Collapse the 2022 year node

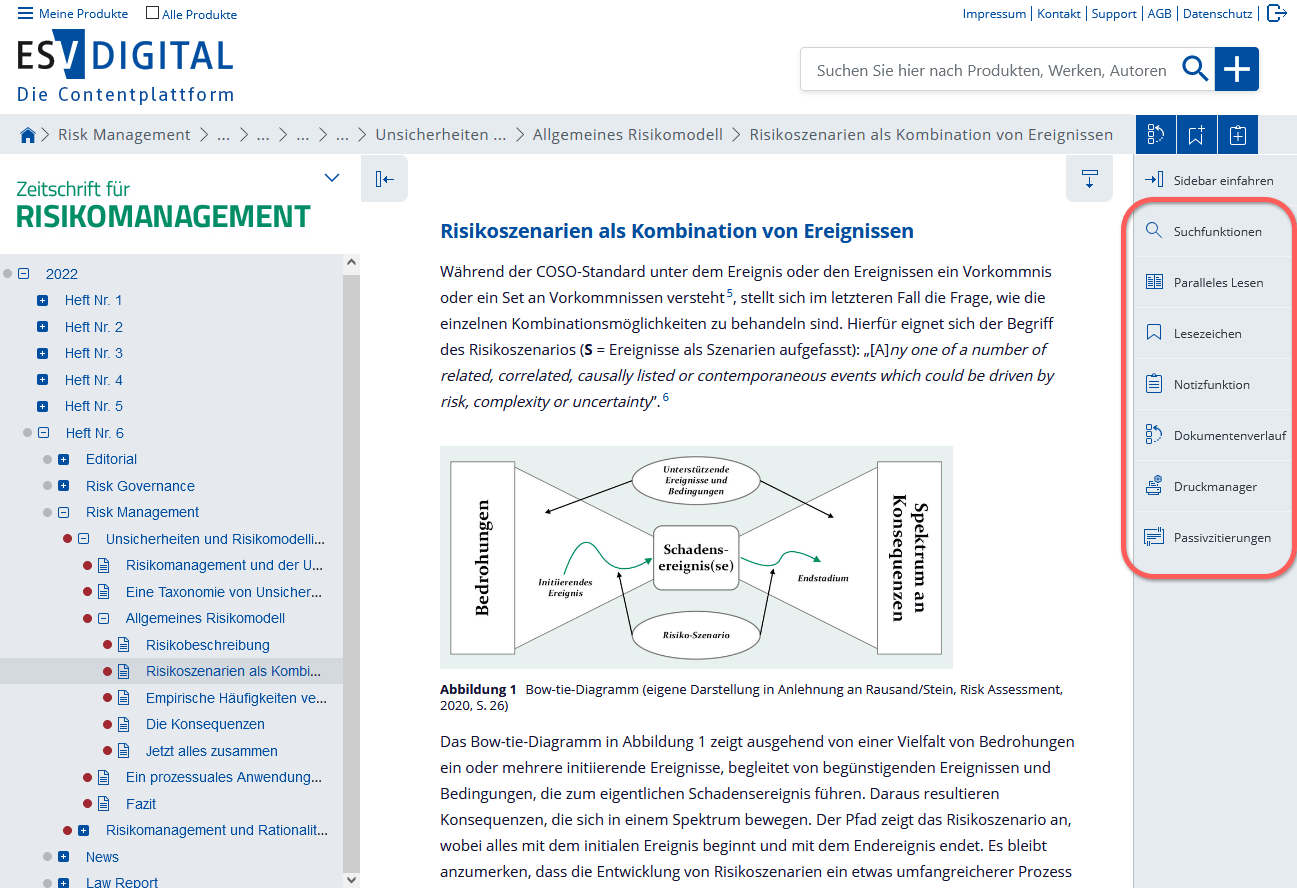(22, 273)
